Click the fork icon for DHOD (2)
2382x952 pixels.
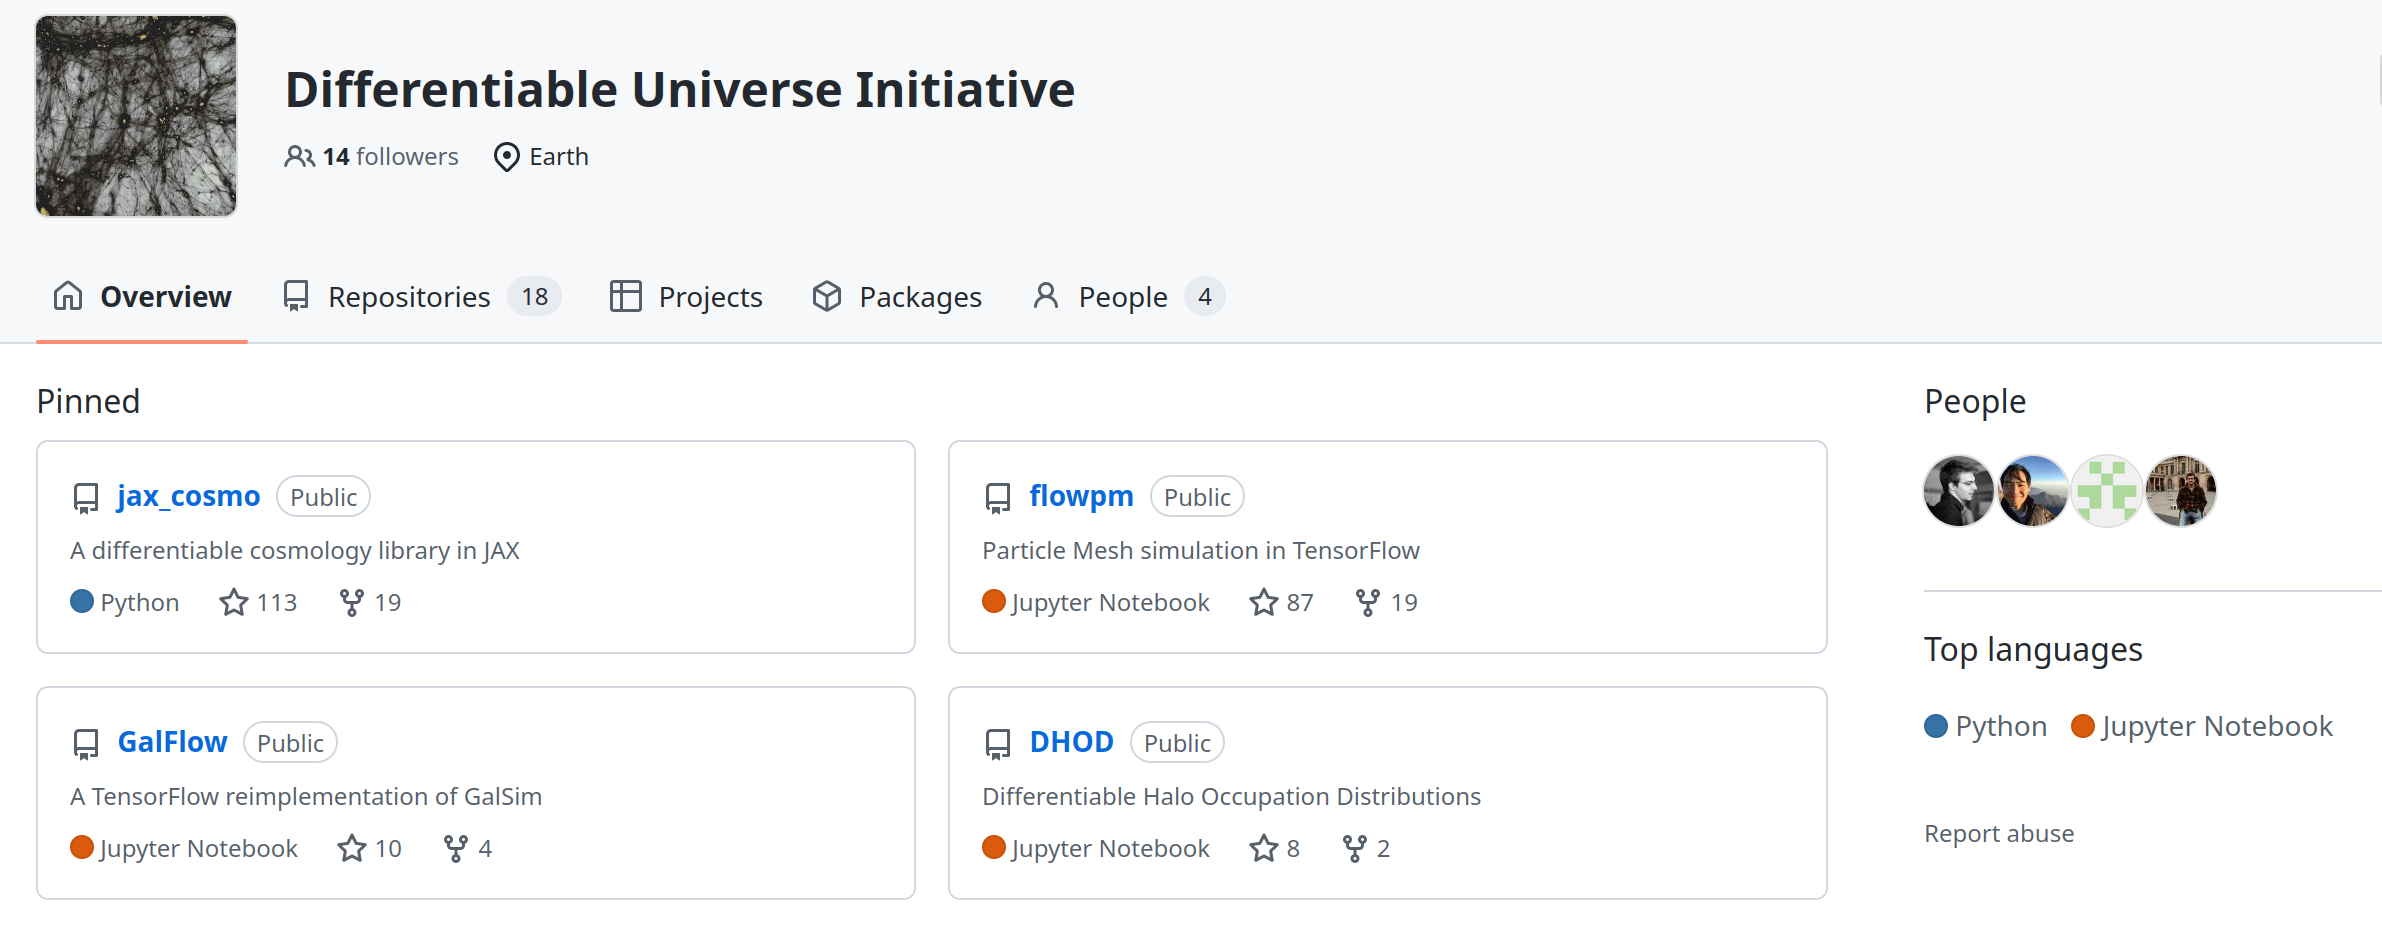point(1355,848)
